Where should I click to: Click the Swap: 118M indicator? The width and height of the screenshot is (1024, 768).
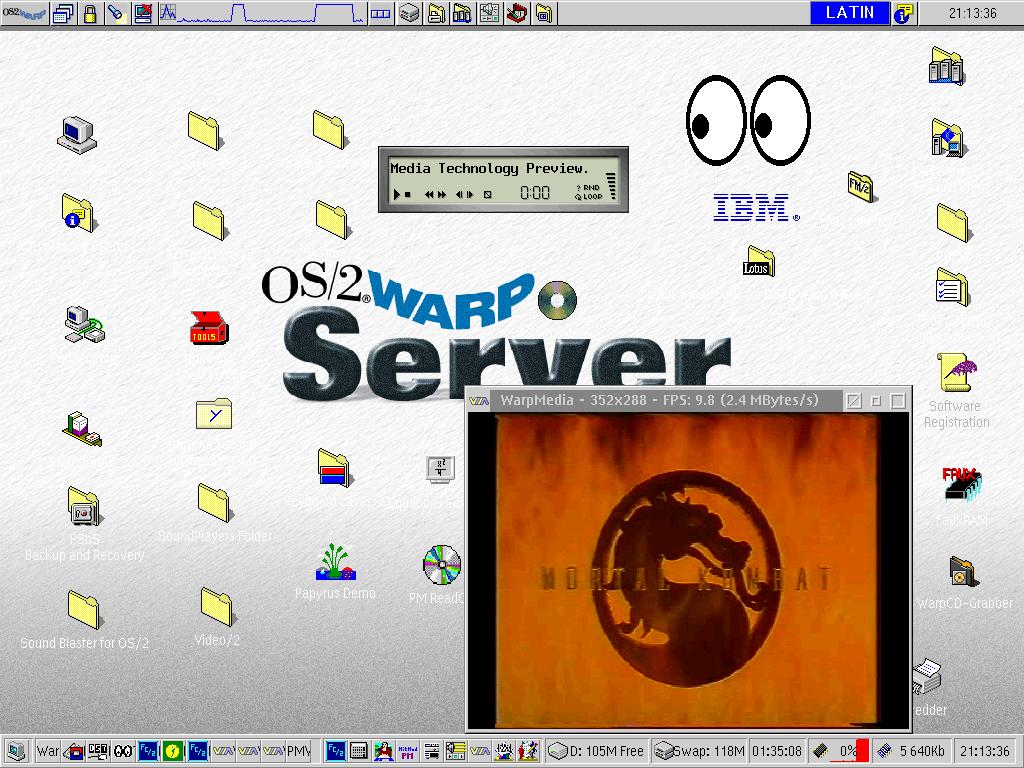click(x=699, y=751)
